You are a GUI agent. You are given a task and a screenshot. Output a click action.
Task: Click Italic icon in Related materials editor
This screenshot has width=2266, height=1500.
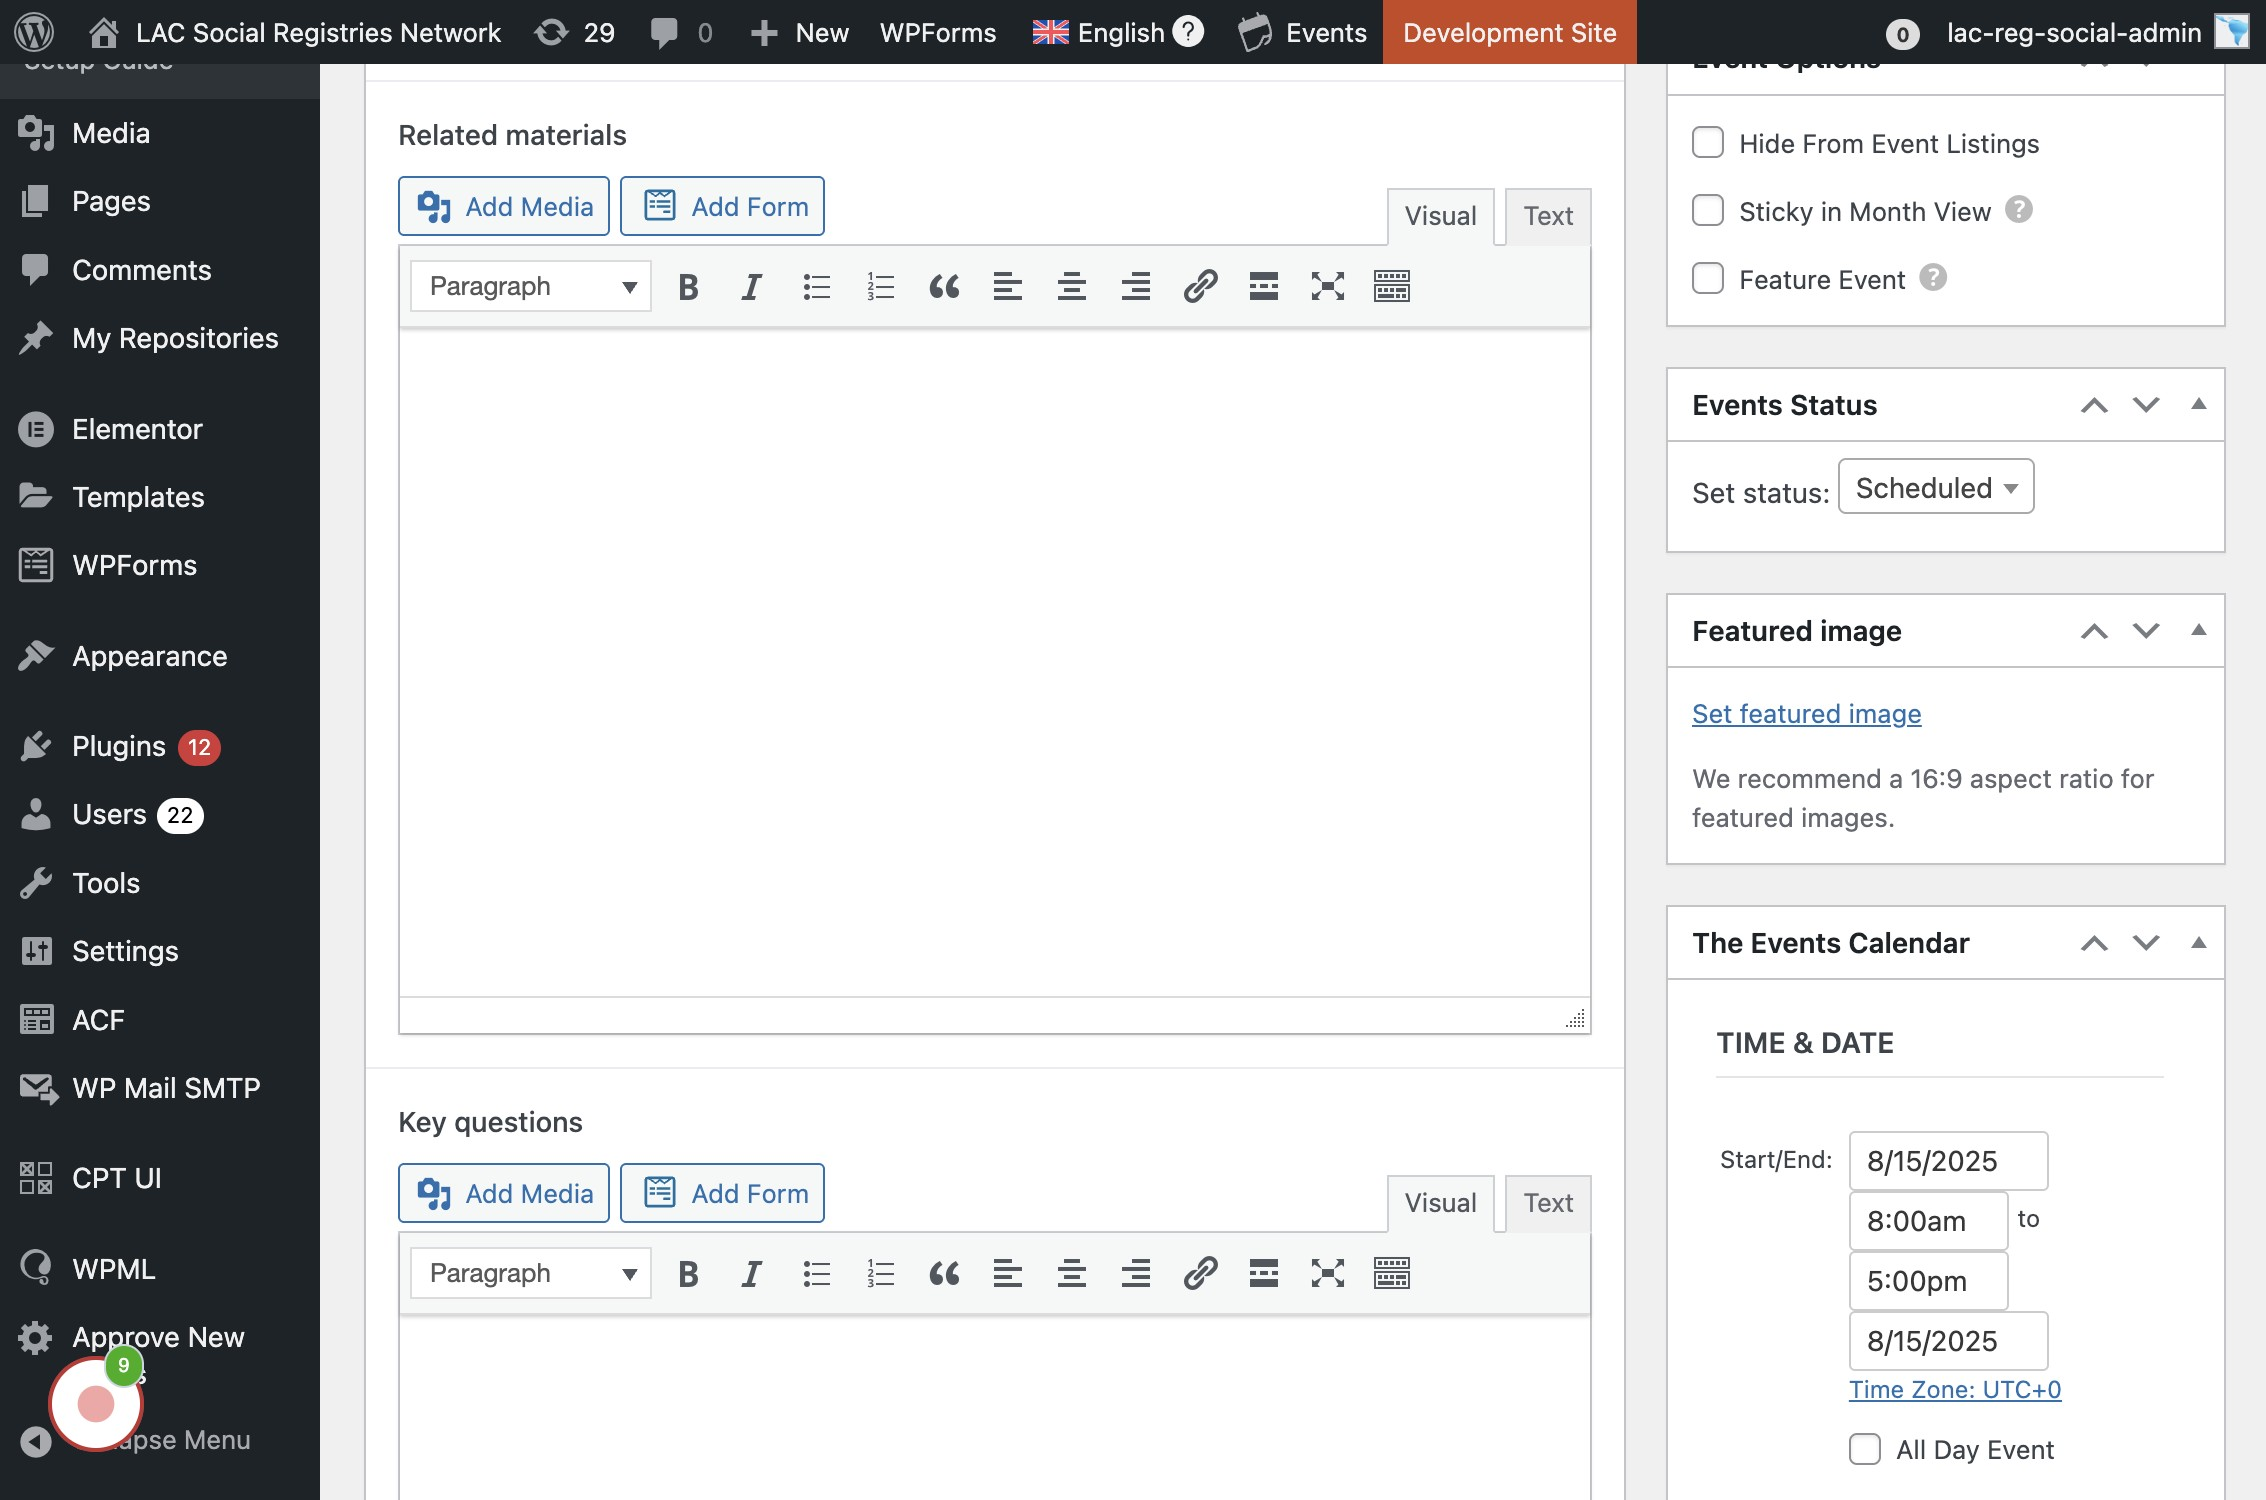click(x=751, y=287)
